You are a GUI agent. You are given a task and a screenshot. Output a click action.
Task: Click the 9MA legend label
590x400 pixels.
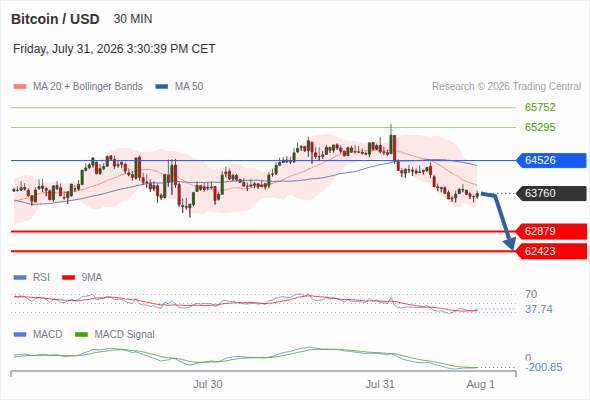(92, 277)
